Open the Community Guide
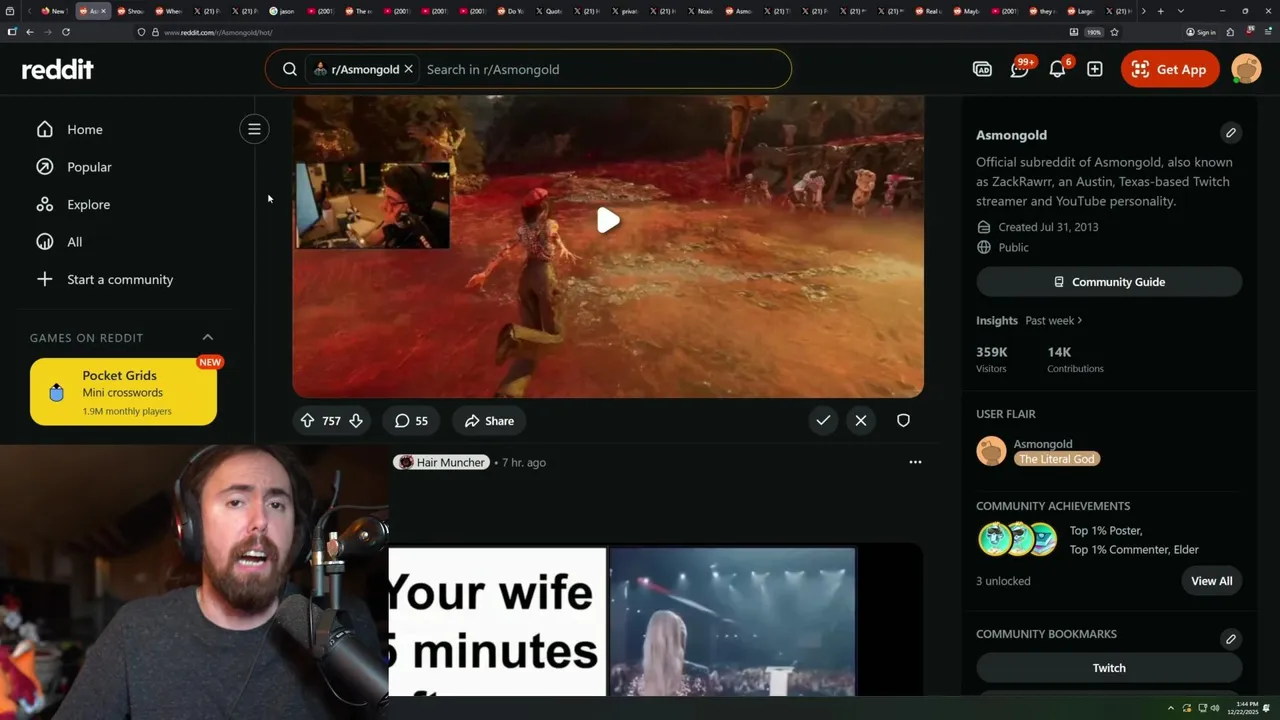The width and height of the screenshot is (1280, 720). [x=1109, y=282]
